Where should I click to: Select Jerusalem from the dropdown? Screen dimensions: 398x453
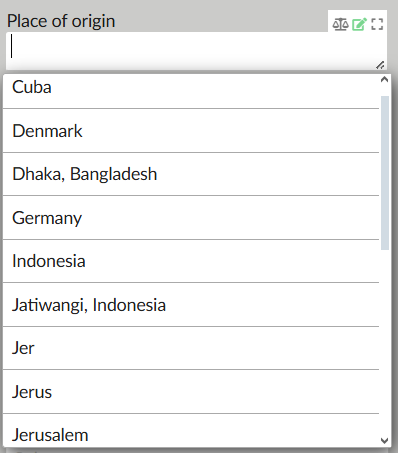coord(191,431)
